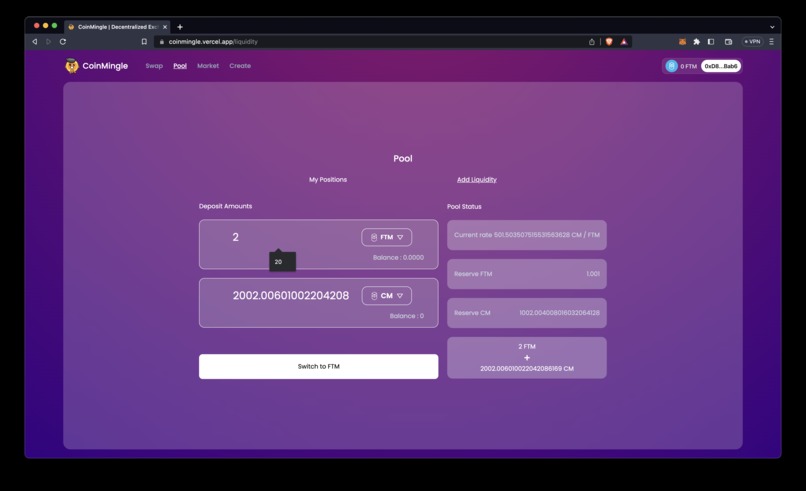Click the CM deposit amount field
This screenshot has width=806, height=491.
[291, 296]
